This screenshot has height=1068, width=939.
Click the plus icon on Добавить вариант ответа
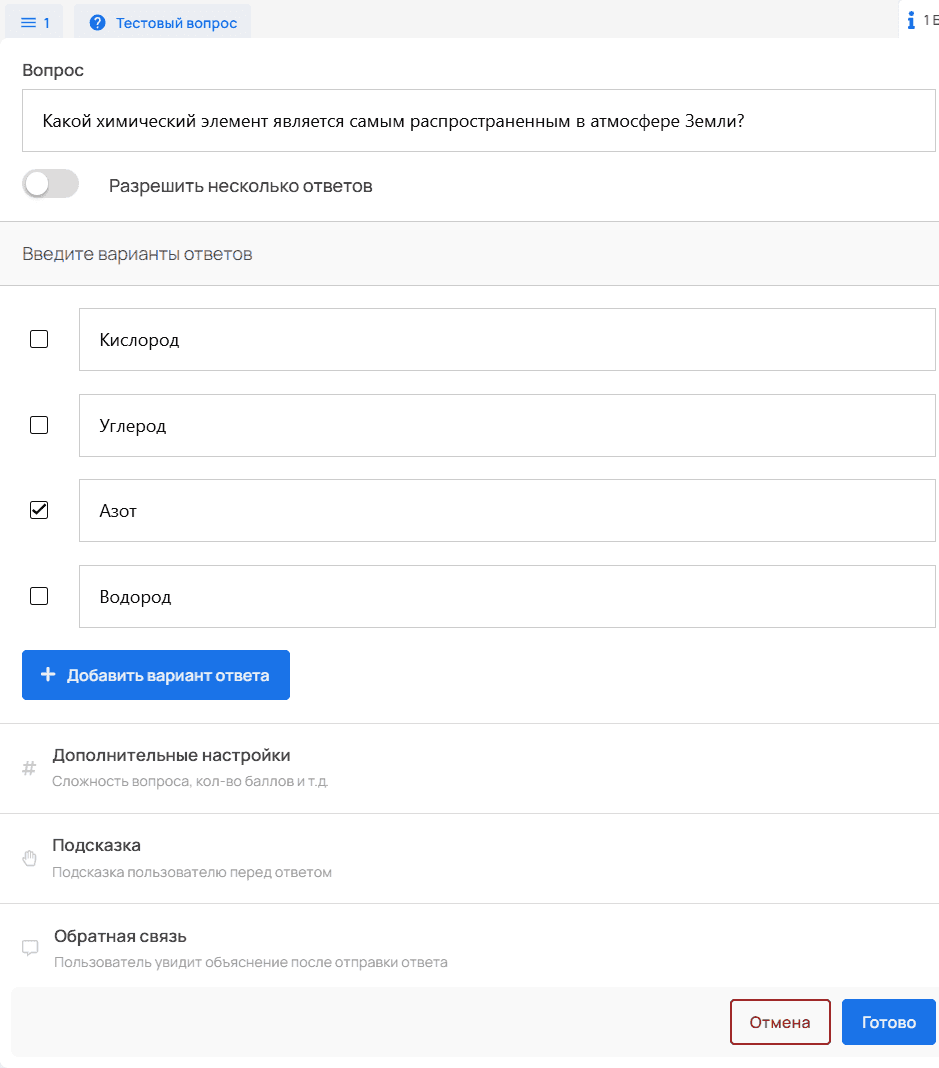48,674
